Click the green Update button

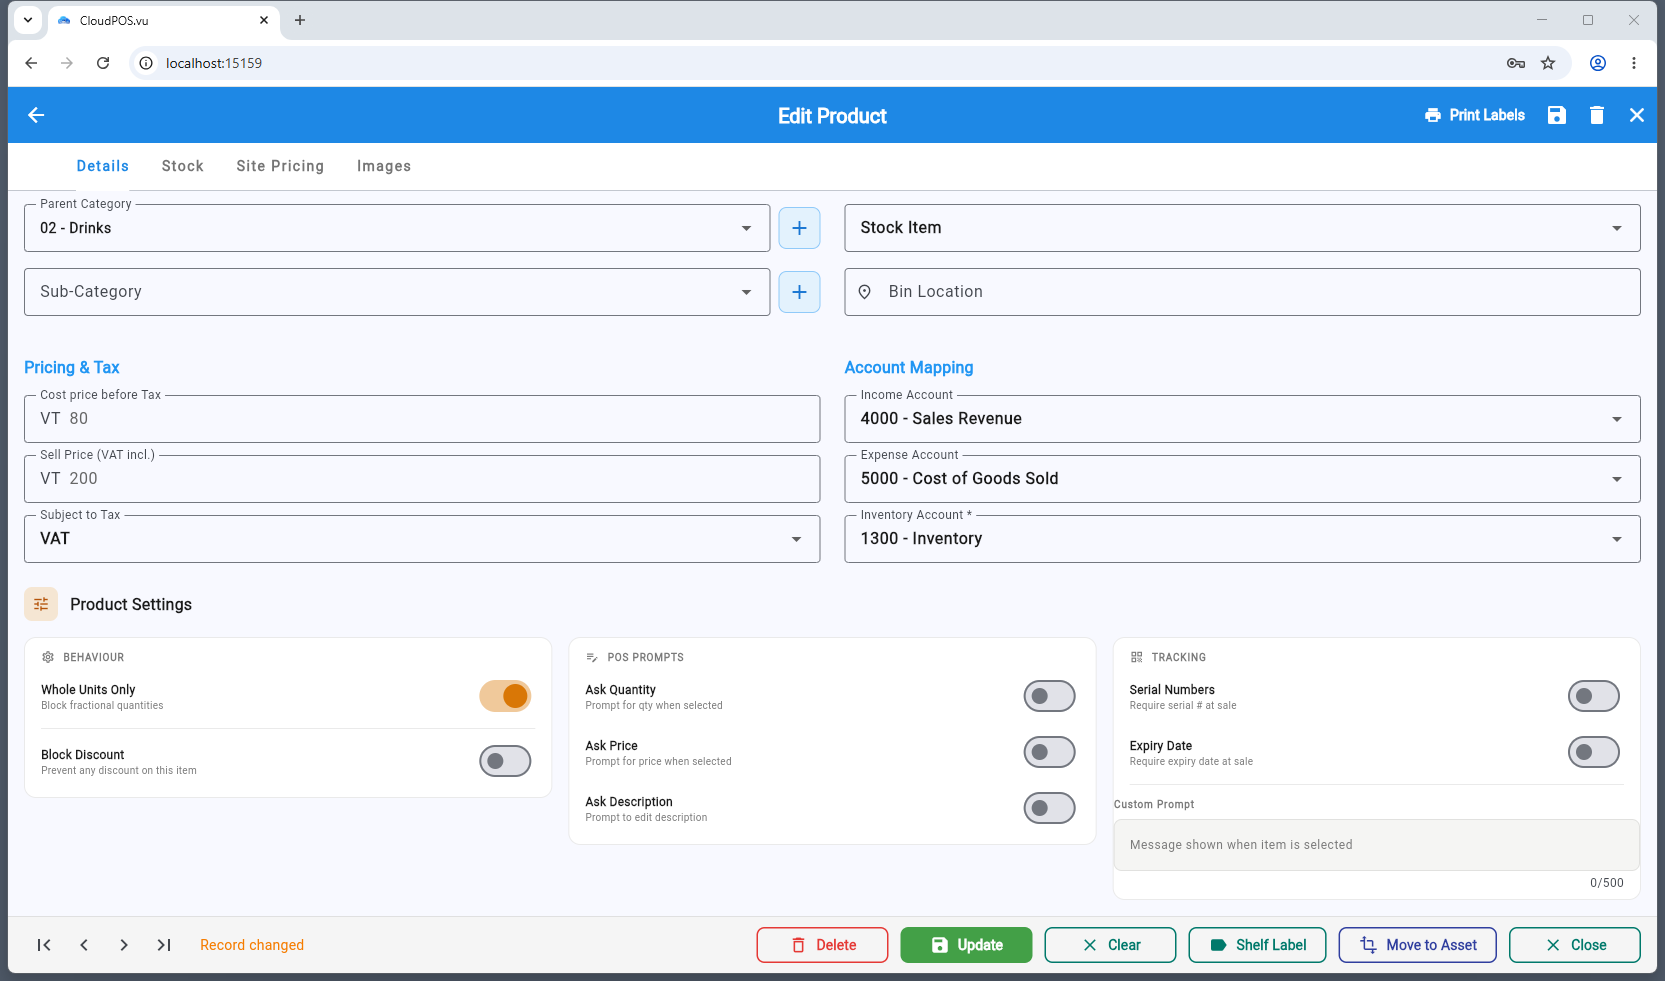pos(966,945)
